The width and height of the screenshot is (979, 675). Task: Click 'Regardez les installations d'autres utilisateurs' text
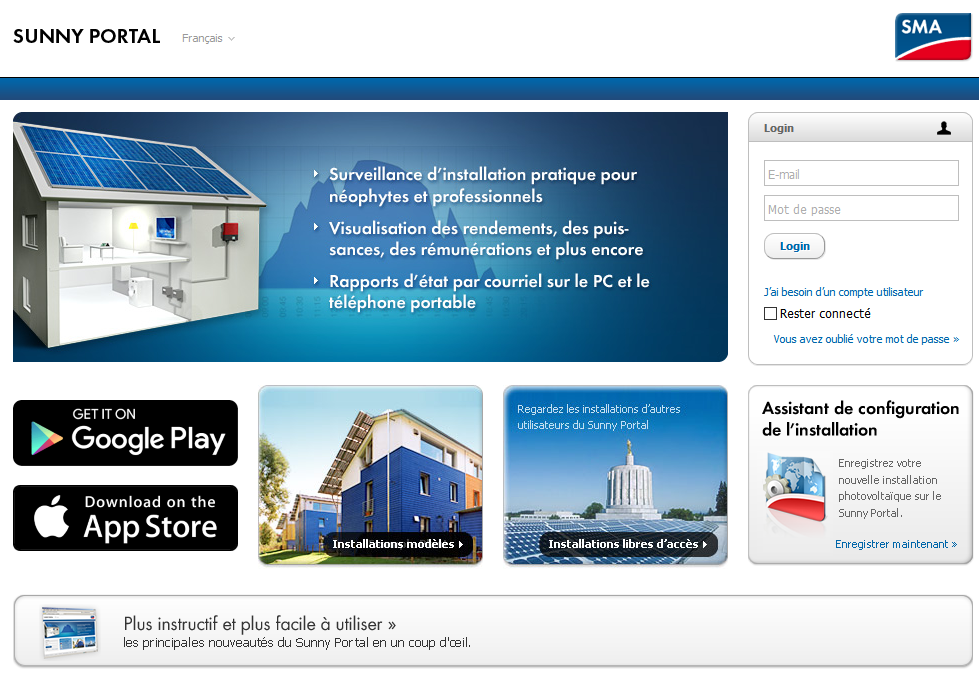[x=598, y=416]
